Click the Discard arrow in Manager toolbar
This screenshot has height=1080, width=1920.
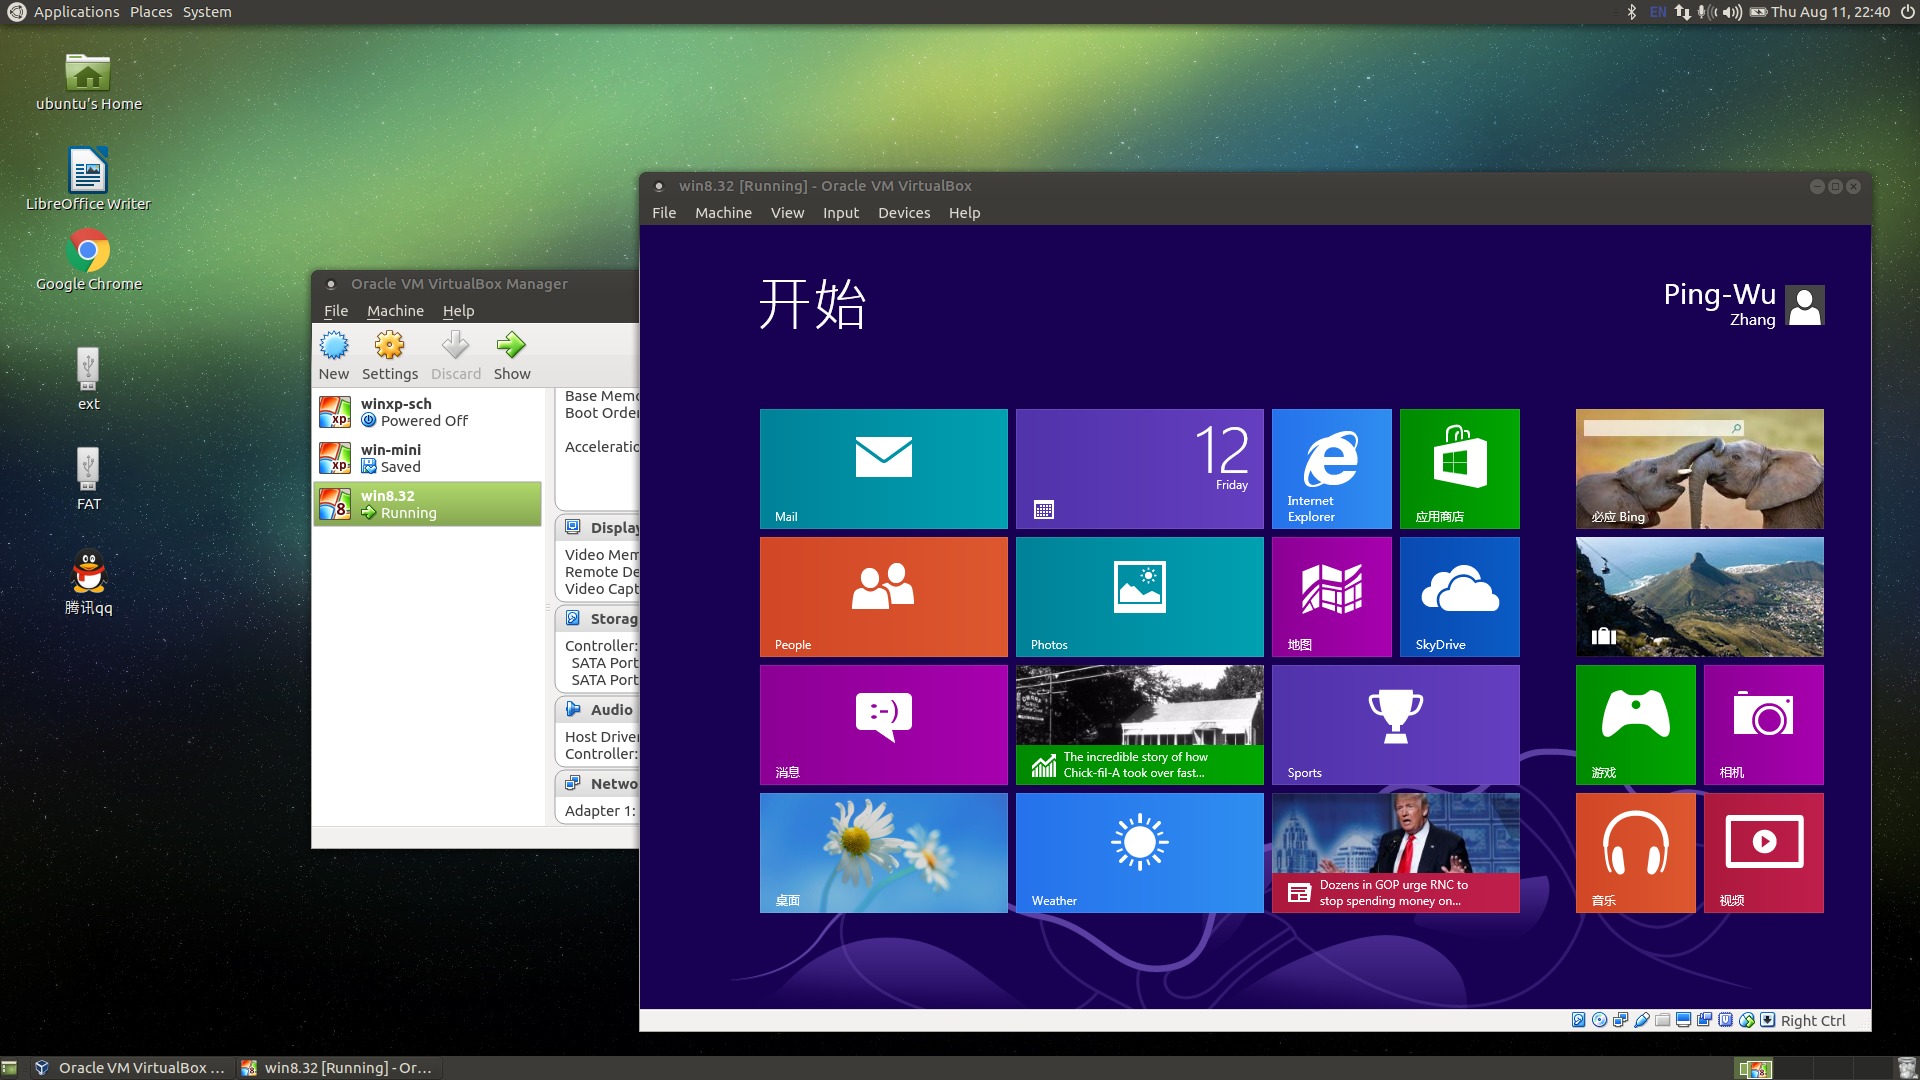[455, 346]
